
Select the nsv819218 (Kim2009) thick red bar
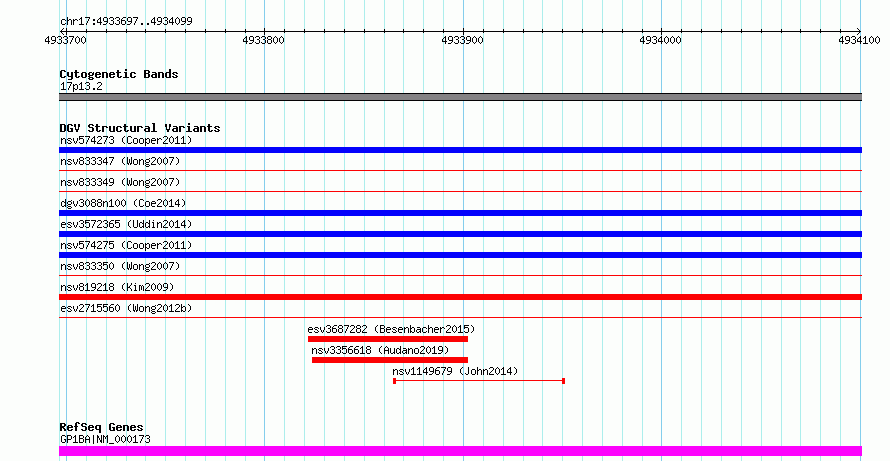[x=460, y=297]
